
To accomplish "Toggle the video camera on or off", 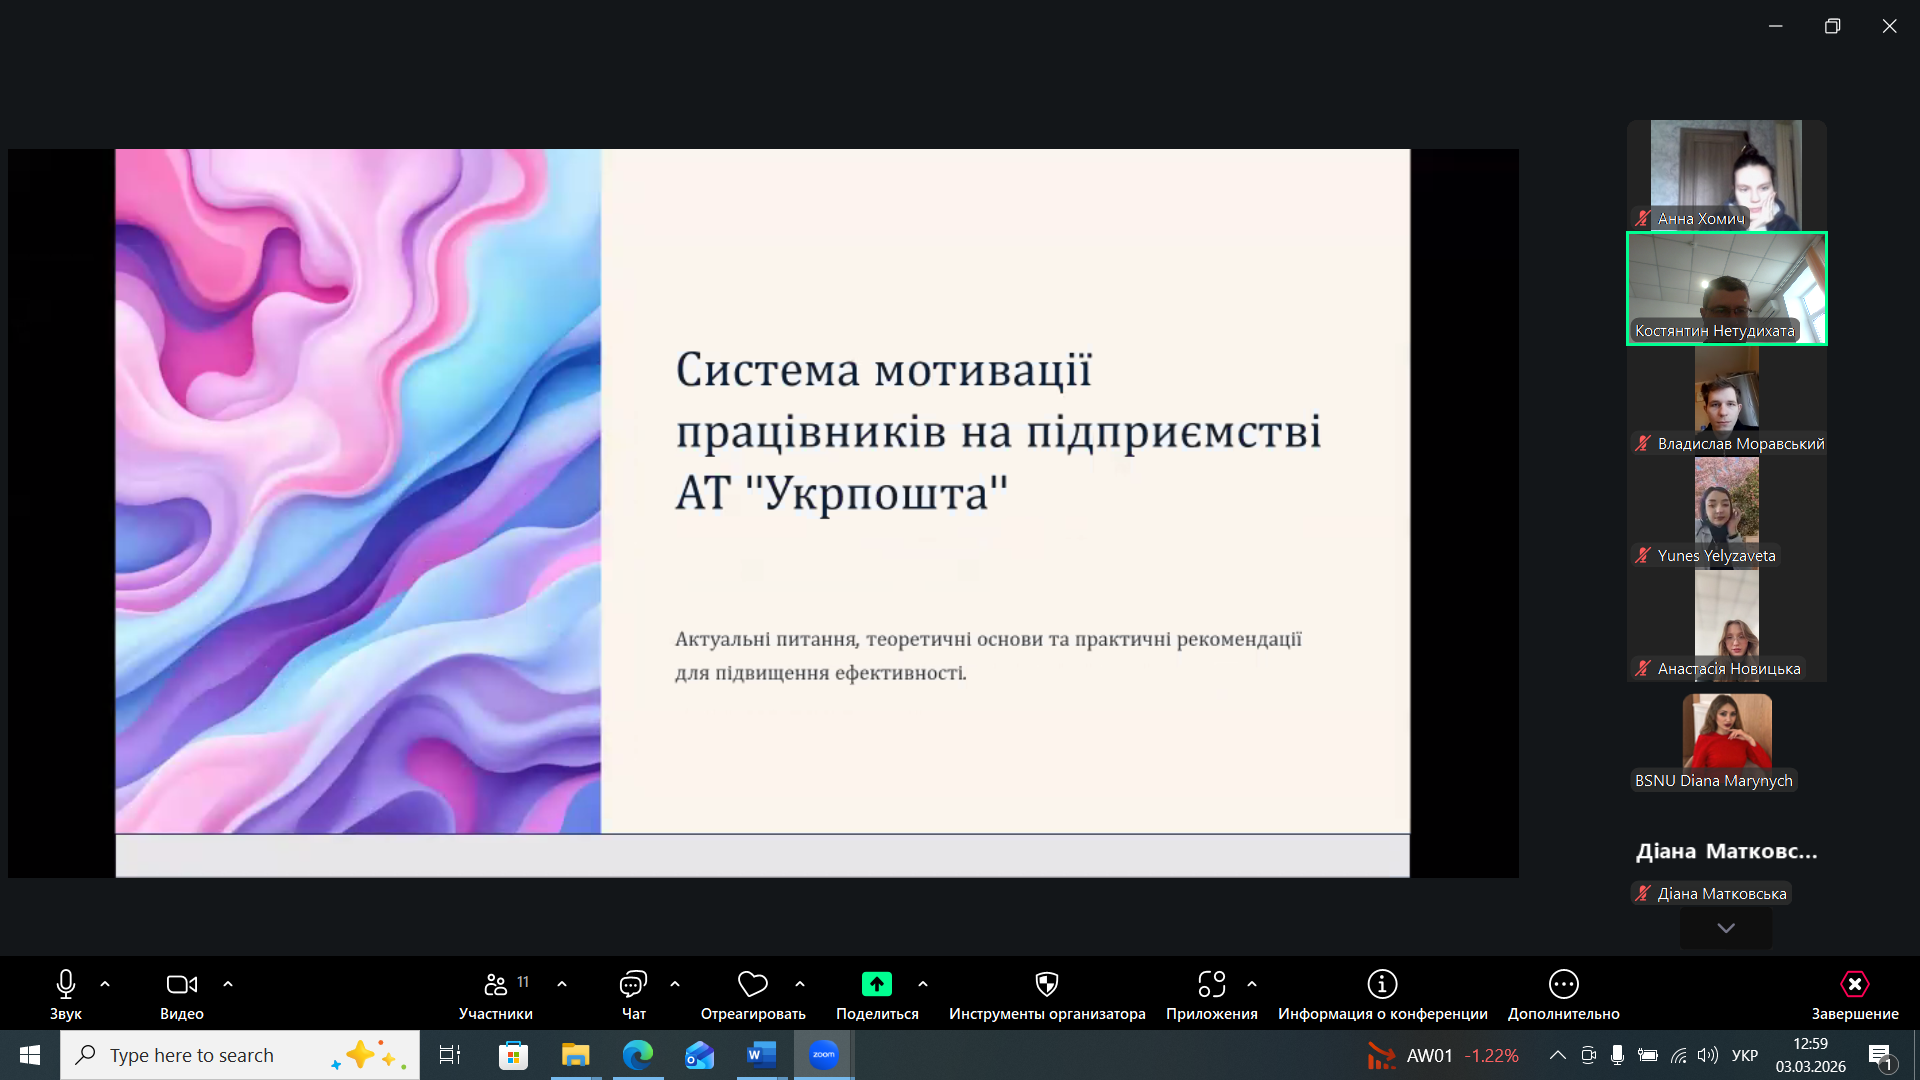I will click(x=181, y=985).
